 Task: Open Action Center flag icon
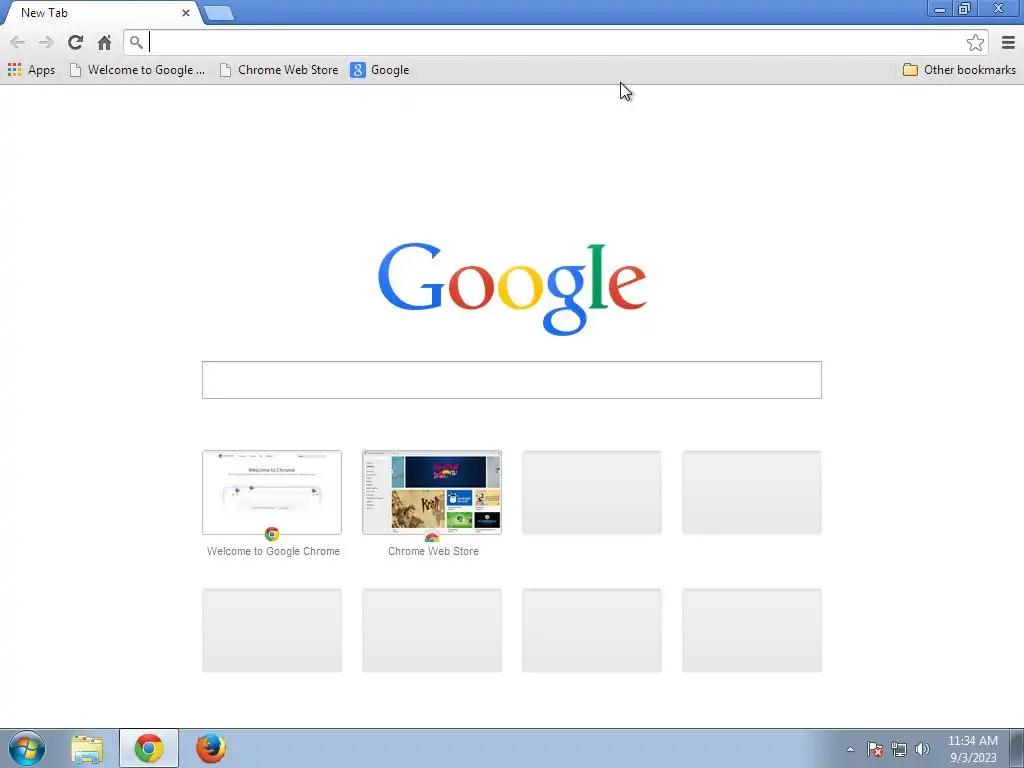[875, 749]
